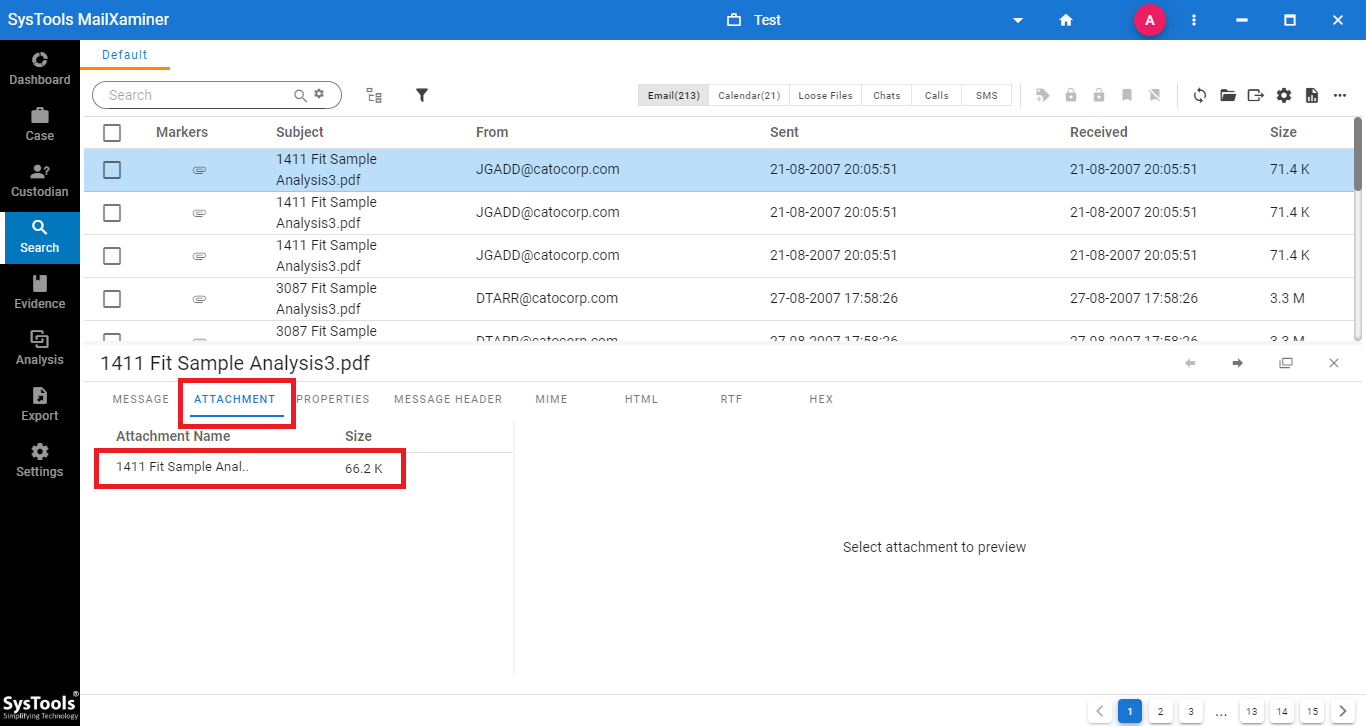The width and height of the screenshot is (1366, 726).
Task: Open the user avatar A menu
Action: point(1150,20)
